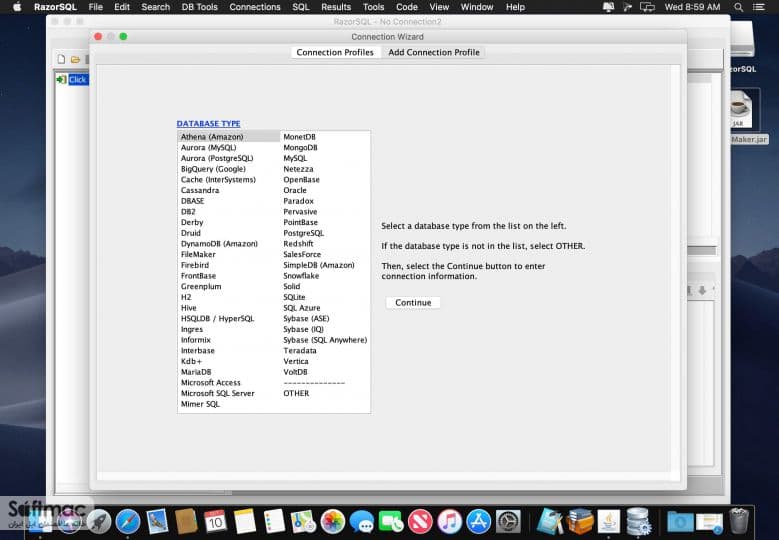Open the File menu
779x540 pixels.
click(95, 7)
